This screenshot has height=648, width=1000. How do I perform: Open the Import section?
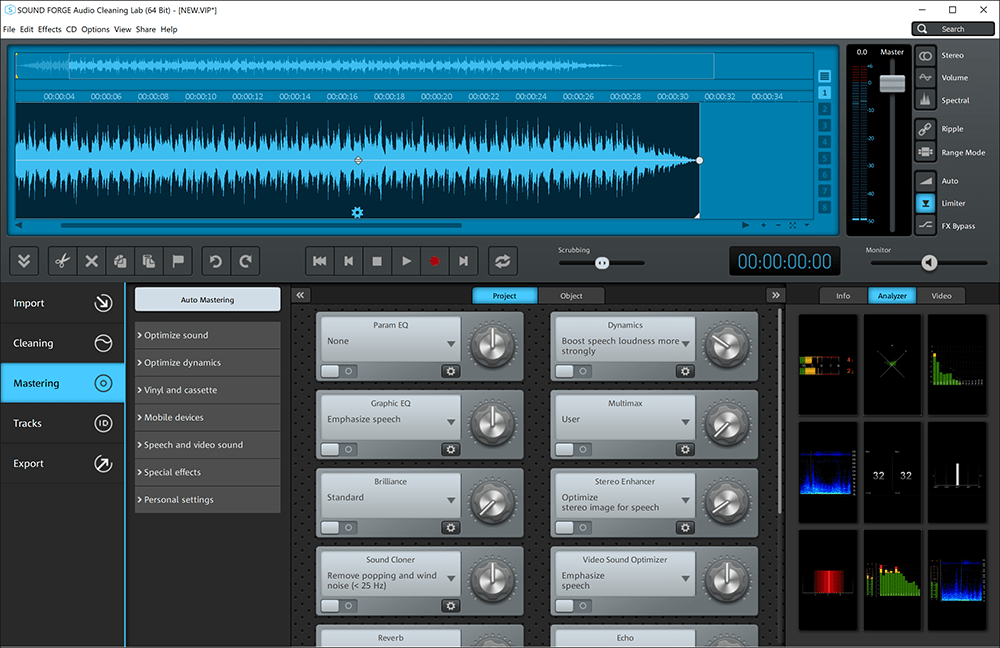coord(62,303)
